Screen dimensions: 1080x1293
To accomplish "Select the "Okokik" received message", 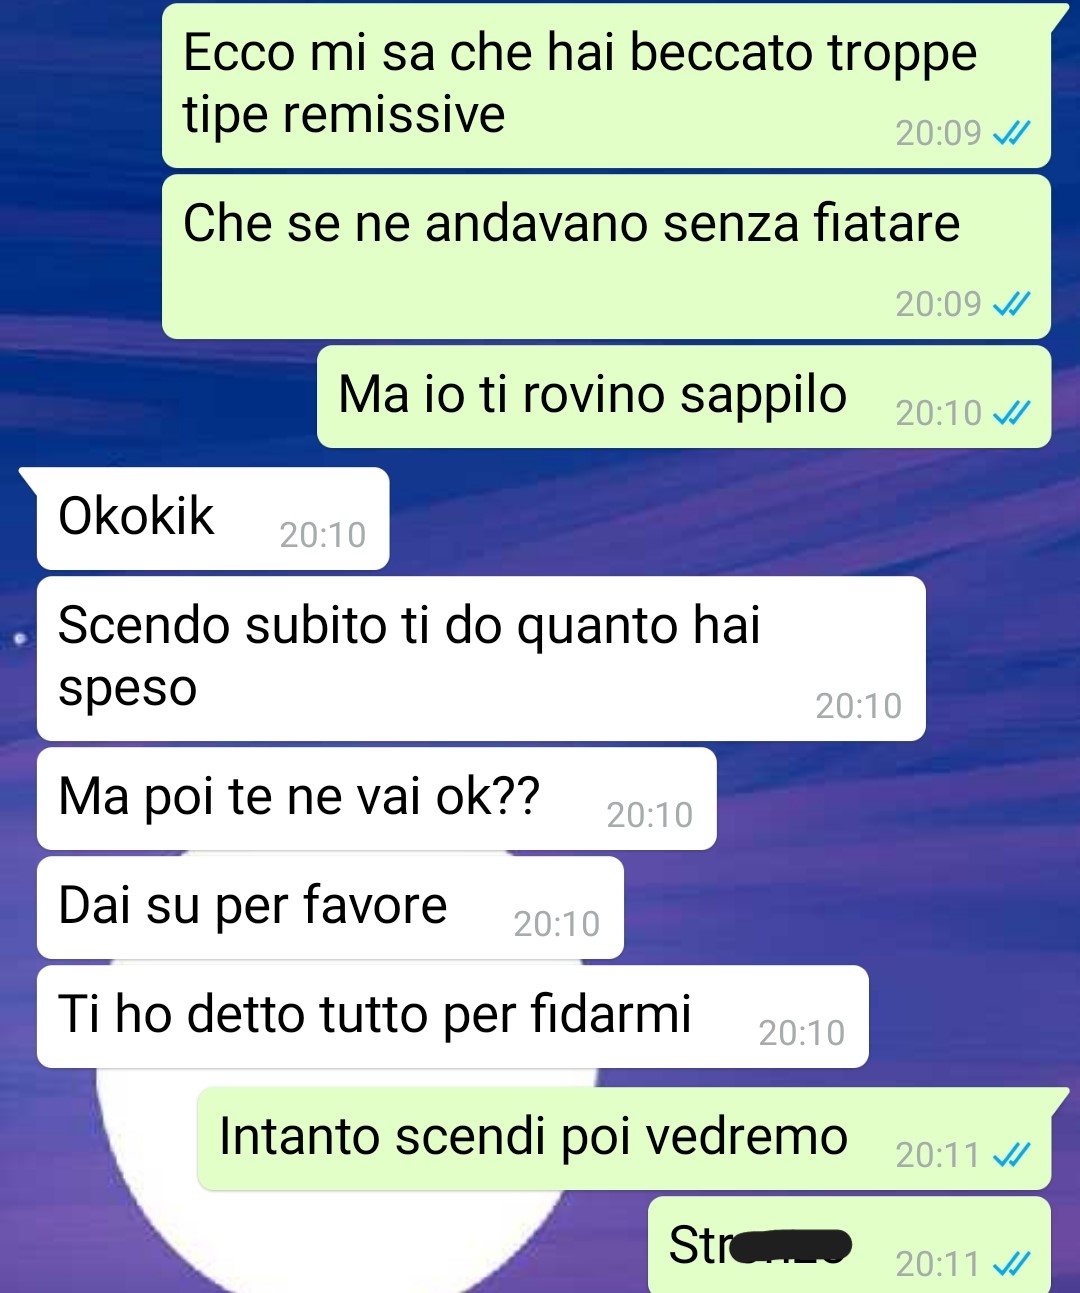I will coord(213,519).
